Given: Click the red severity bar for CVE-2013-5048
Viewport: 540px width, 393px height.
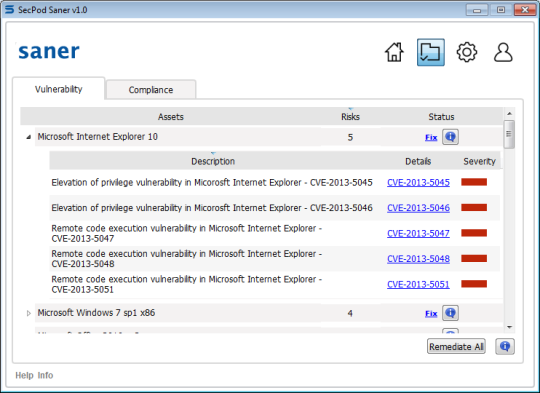Looking at the screenshot, I should click(474, 258).
